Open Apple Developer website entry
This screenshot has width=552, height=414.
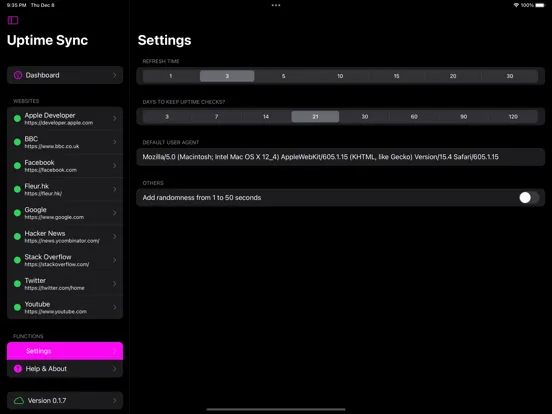(x=65, y=119)
